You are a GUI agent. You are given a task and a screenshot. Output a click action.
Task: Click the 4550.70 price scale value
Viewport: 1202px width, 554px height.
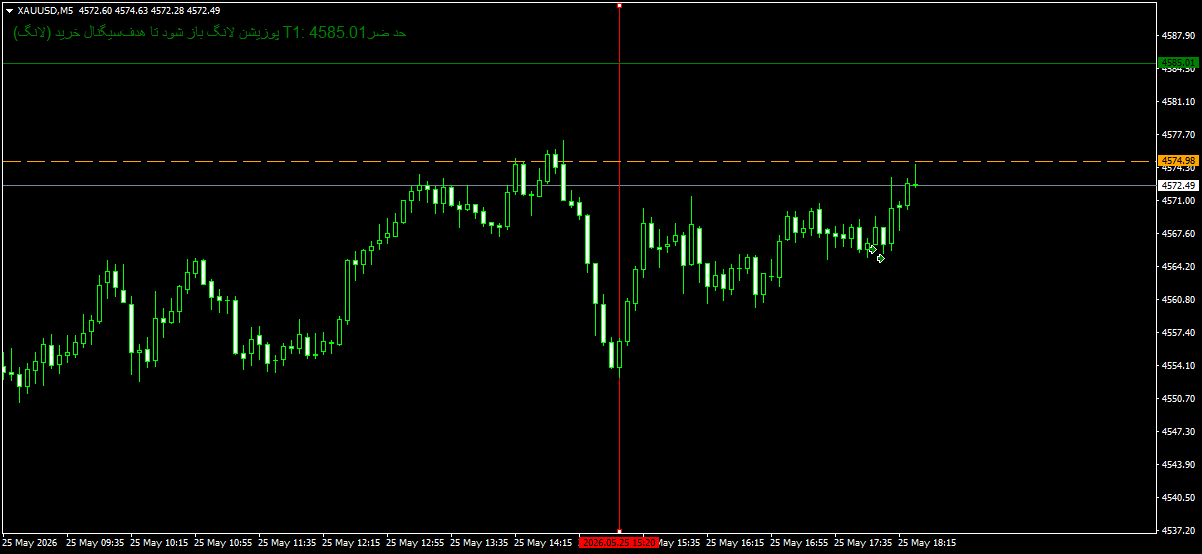click(x=1179, y=399)
